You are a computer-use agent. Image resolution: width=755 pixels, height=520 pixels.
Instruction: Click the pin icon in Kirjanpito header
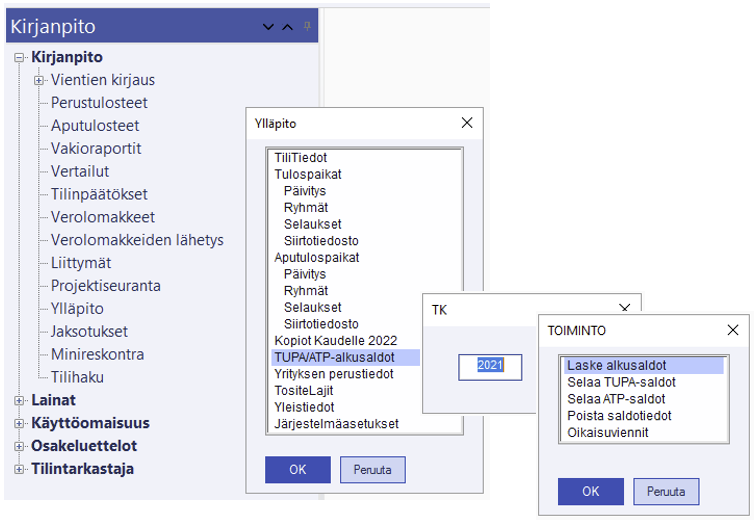[x=308, y=25]
